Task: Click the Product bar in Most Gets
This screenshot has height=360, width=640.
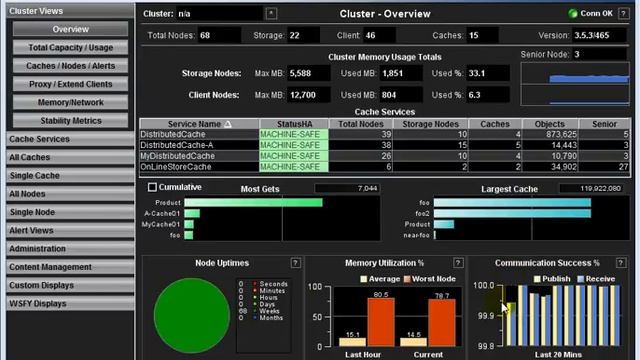Action: click(253, 202)
